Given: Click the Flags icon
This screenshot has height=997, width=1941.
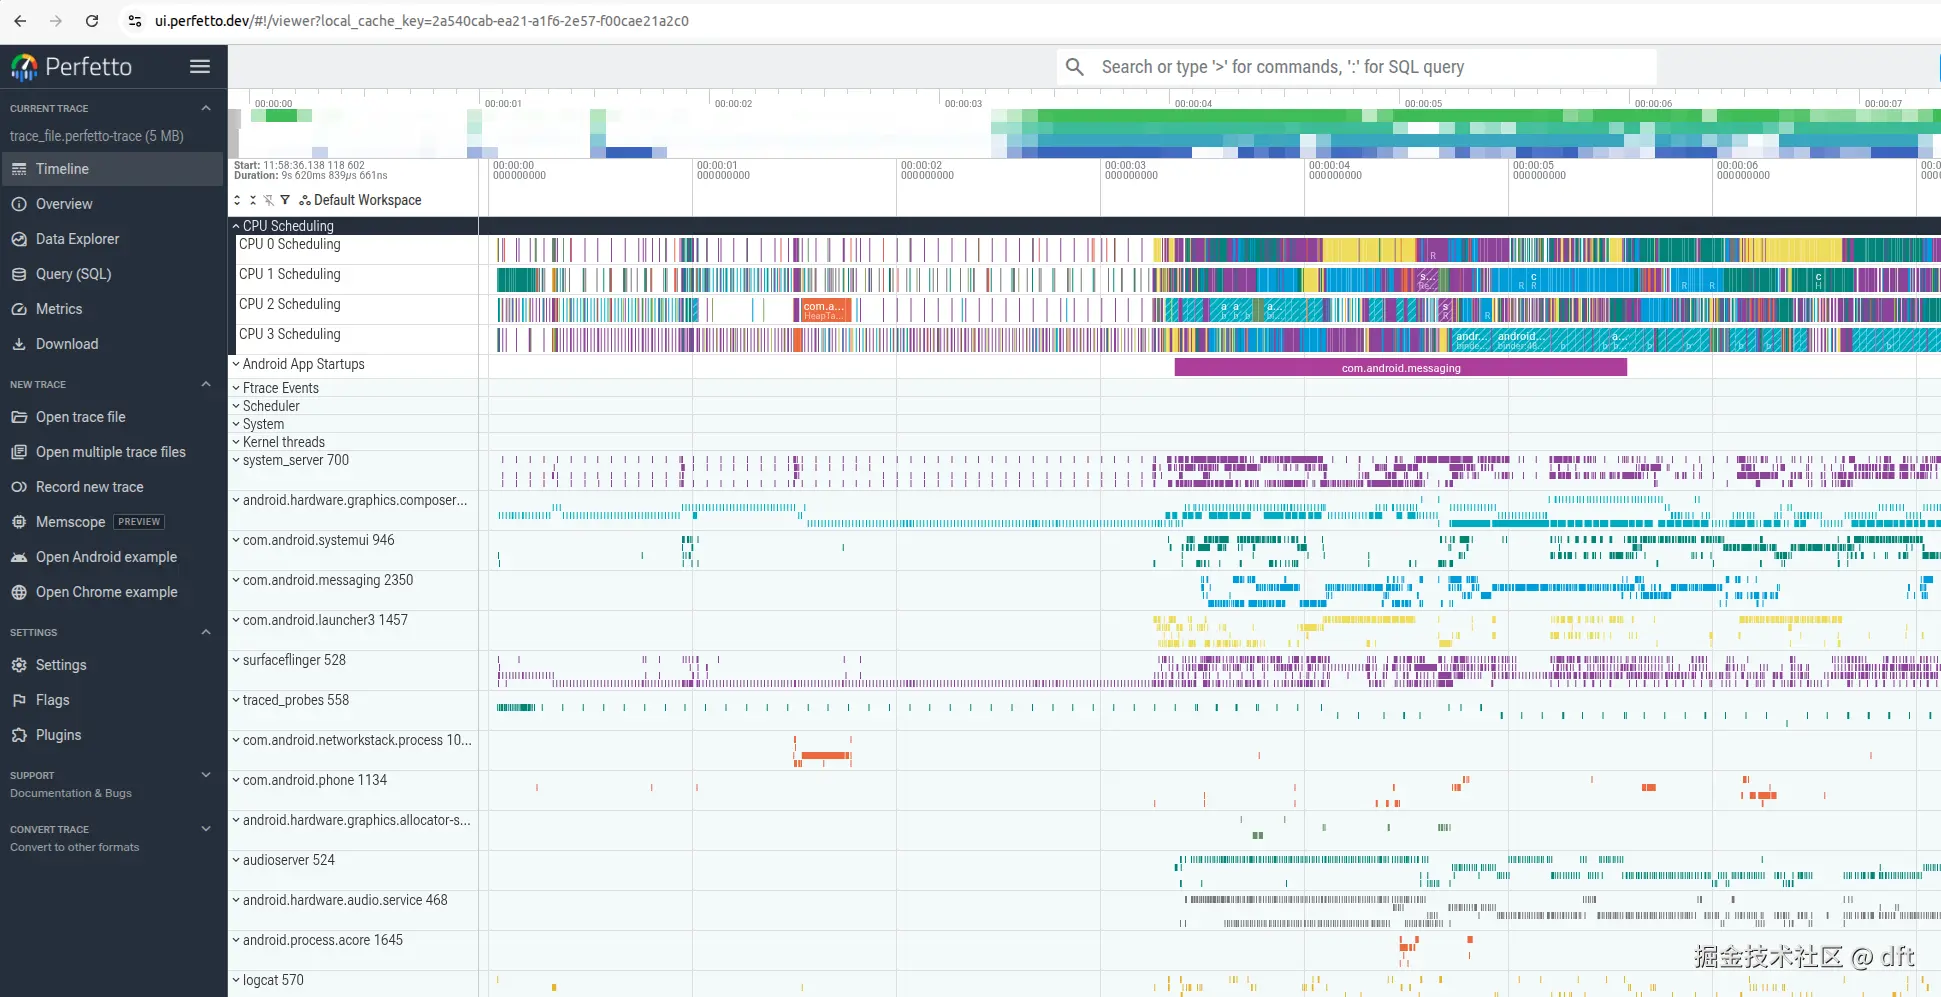Looking at the screenshot, I should pos(19,700).
